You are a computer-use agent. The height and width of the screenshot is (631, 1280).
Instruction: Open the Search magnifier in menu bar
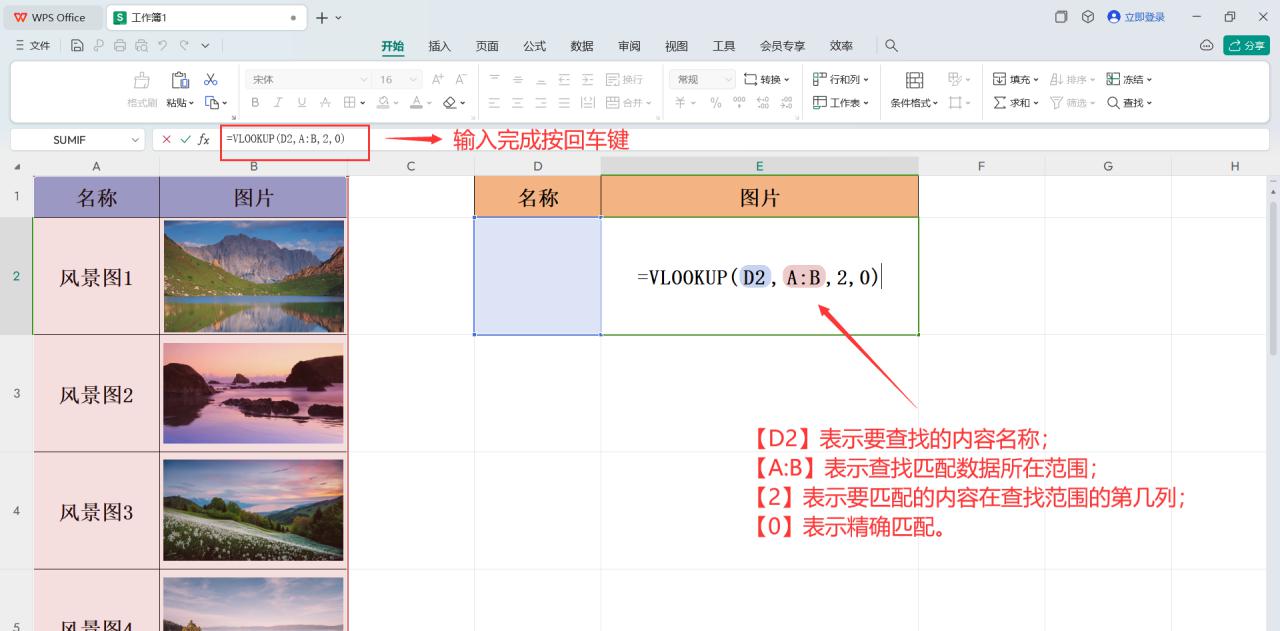[891, 46]
